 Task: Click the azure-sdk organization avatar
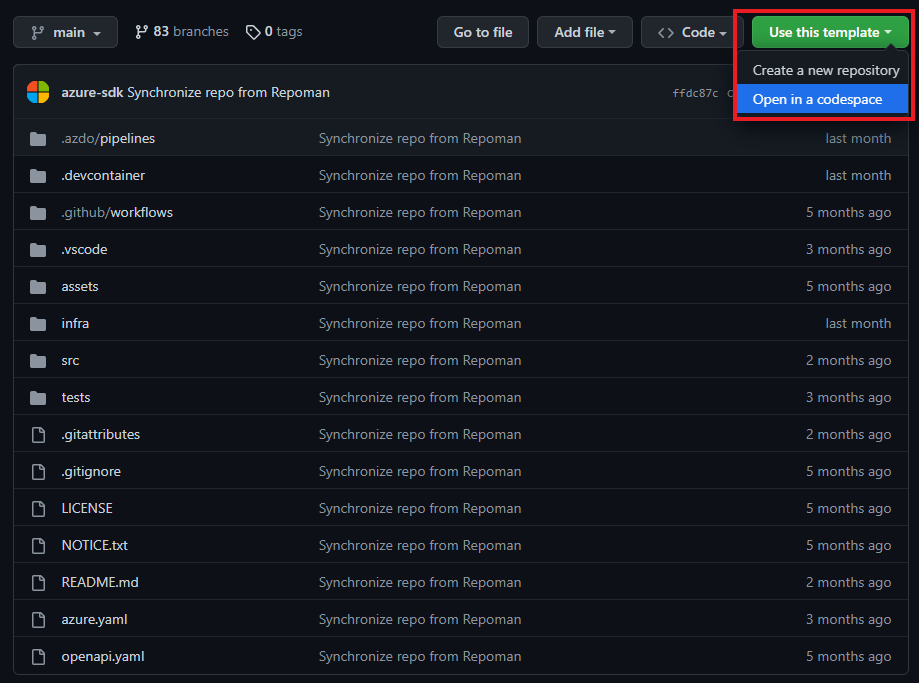(37, 92)
